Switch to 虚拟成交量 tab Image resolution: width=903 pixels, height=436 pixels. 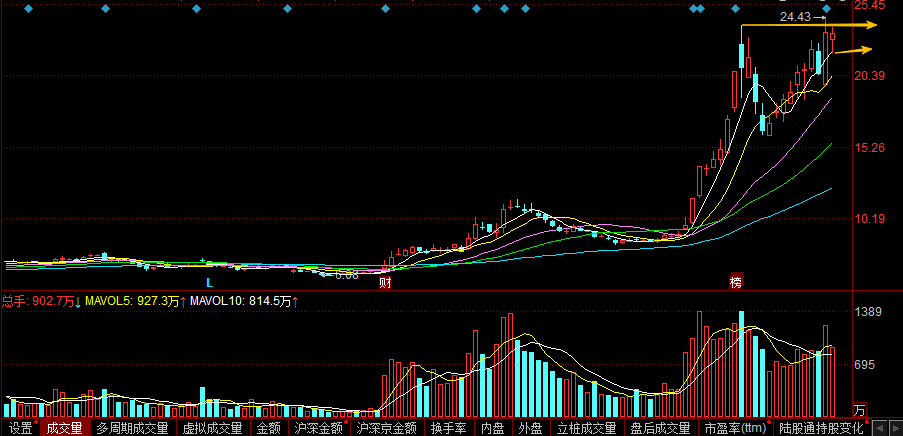(213, 428)
